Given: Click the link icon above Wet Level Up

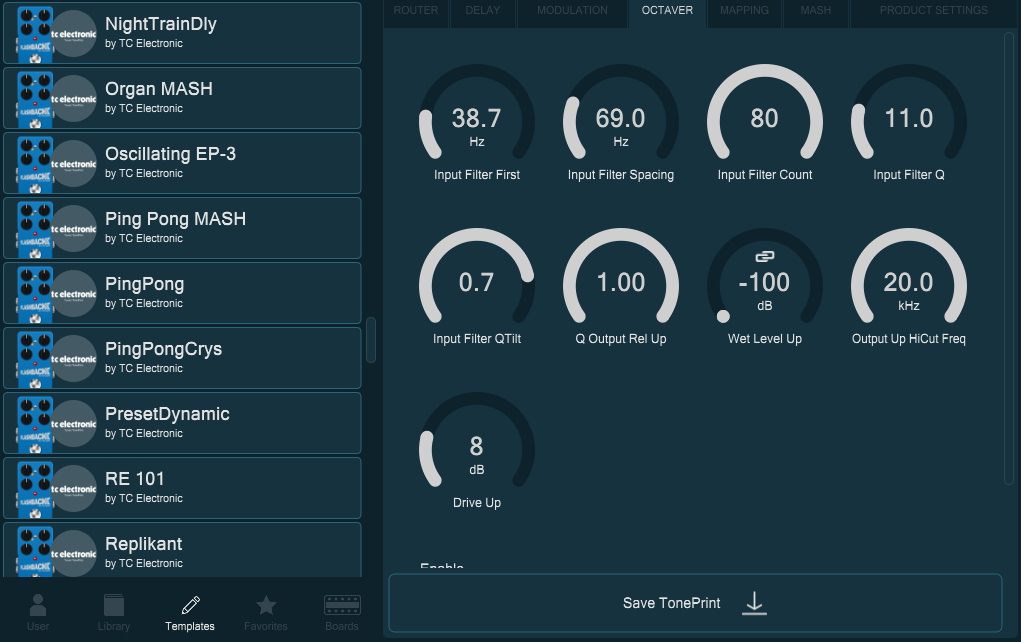Looking at the screenshot, I should tap(764, 257).
